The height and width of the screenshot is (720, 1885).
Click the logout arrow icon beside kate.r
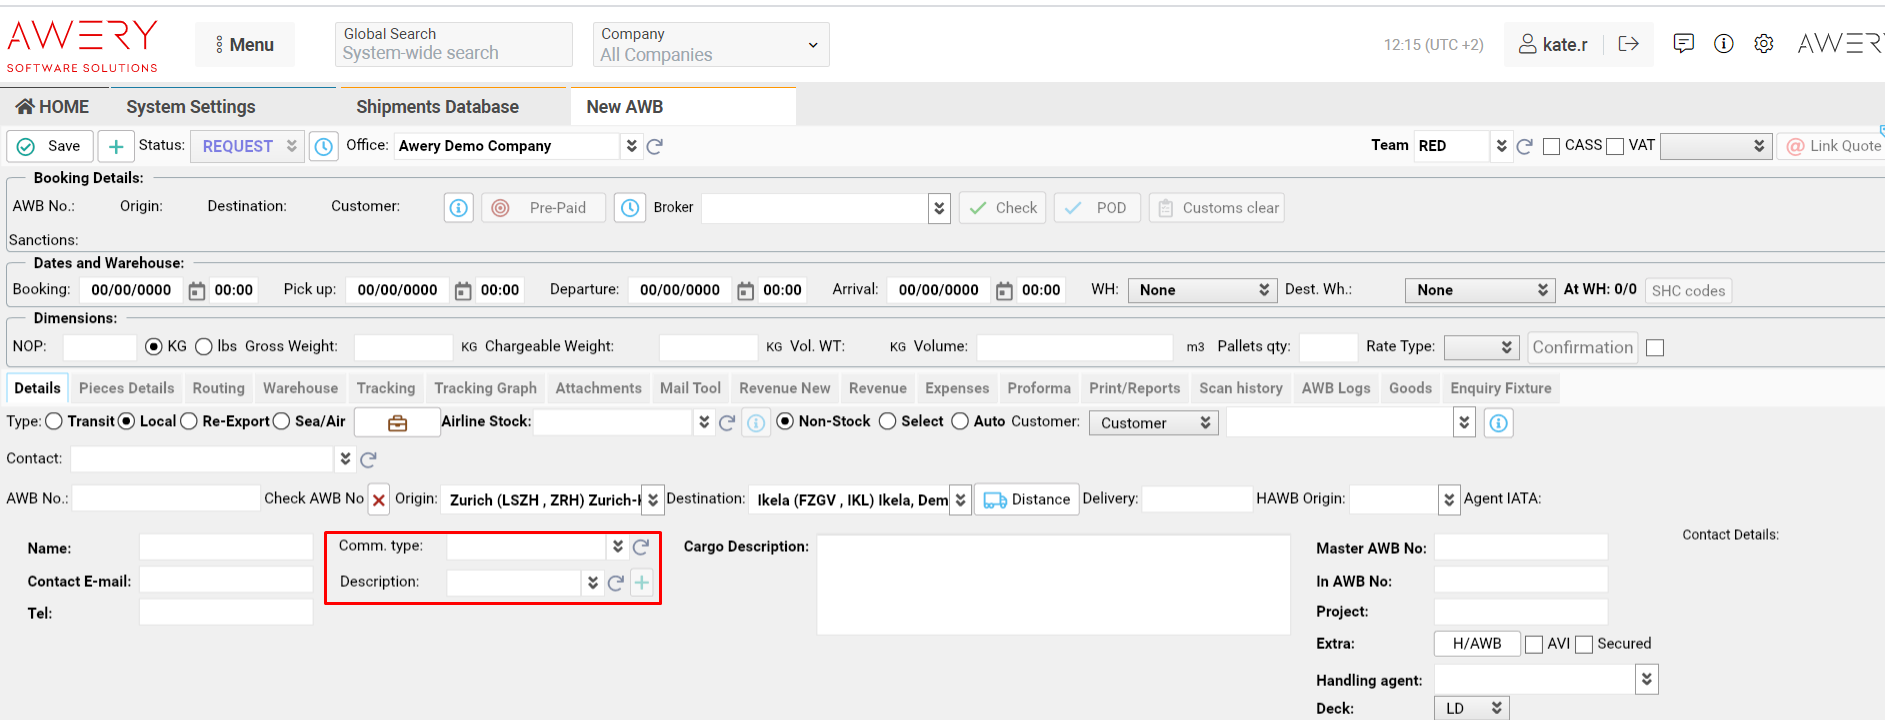(x=1628, y=44)
